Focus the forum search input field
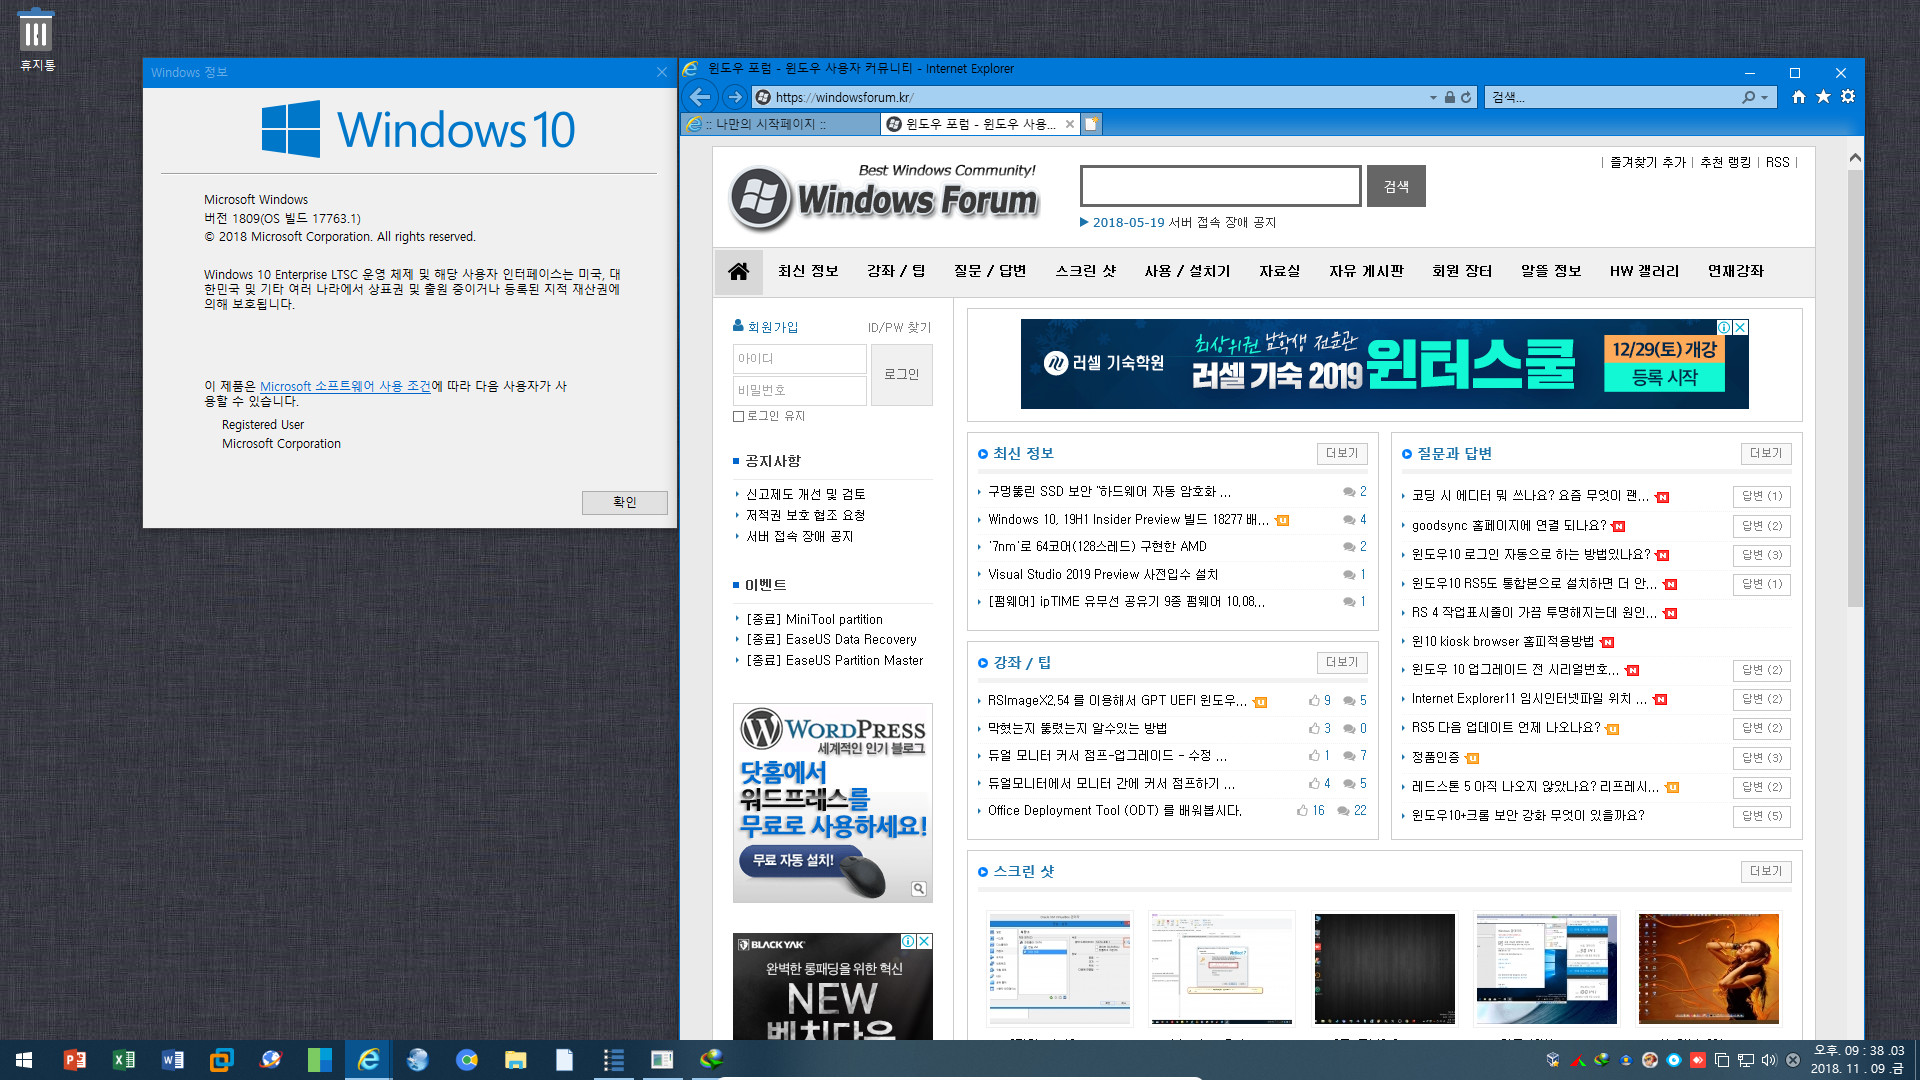Viewport: 1920px width, 1080px height. pos(1220,186)
